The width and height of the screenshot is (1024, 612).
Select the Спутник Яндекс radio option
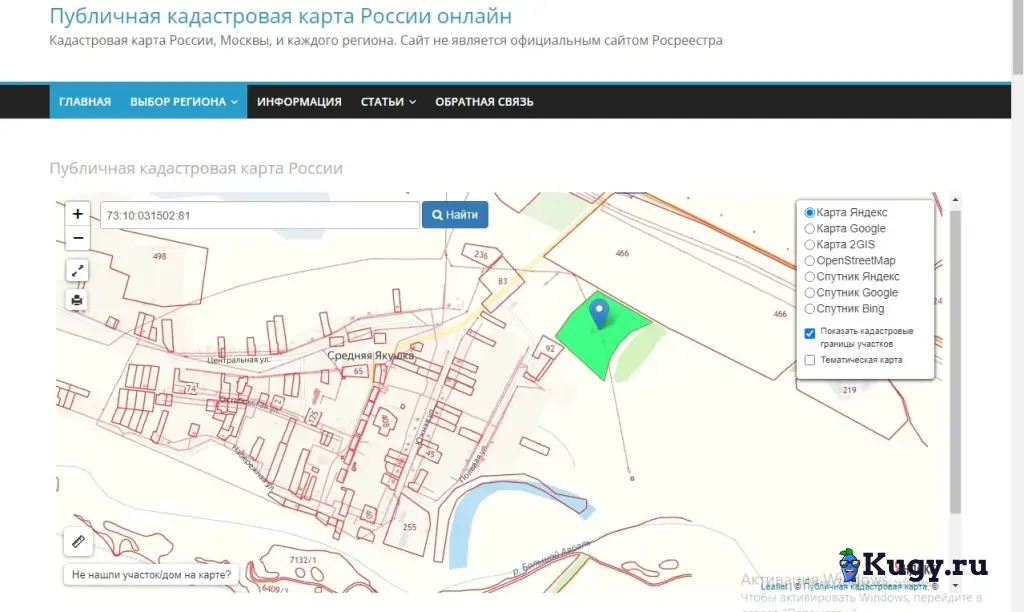[x=809, y=277]
